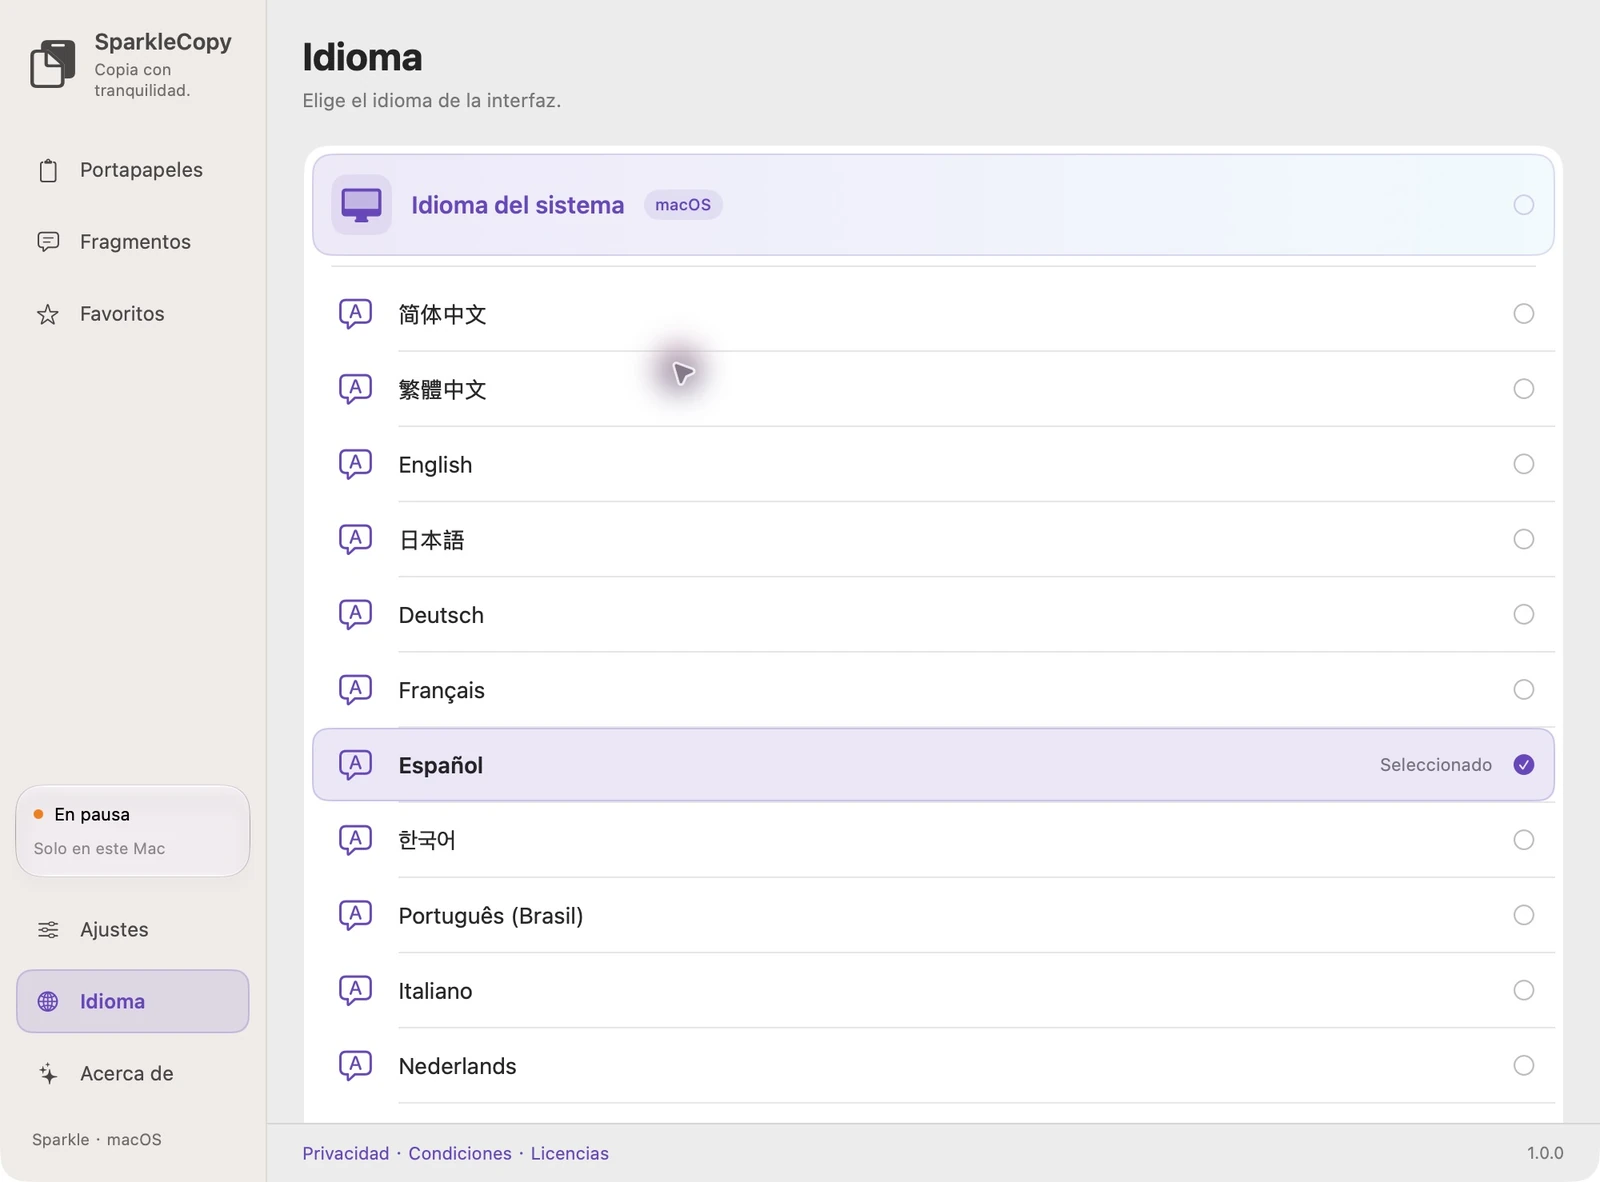Click the language icon beside Français
Viewport: 1600px width, 1182px height.
[x=356, y=689]
